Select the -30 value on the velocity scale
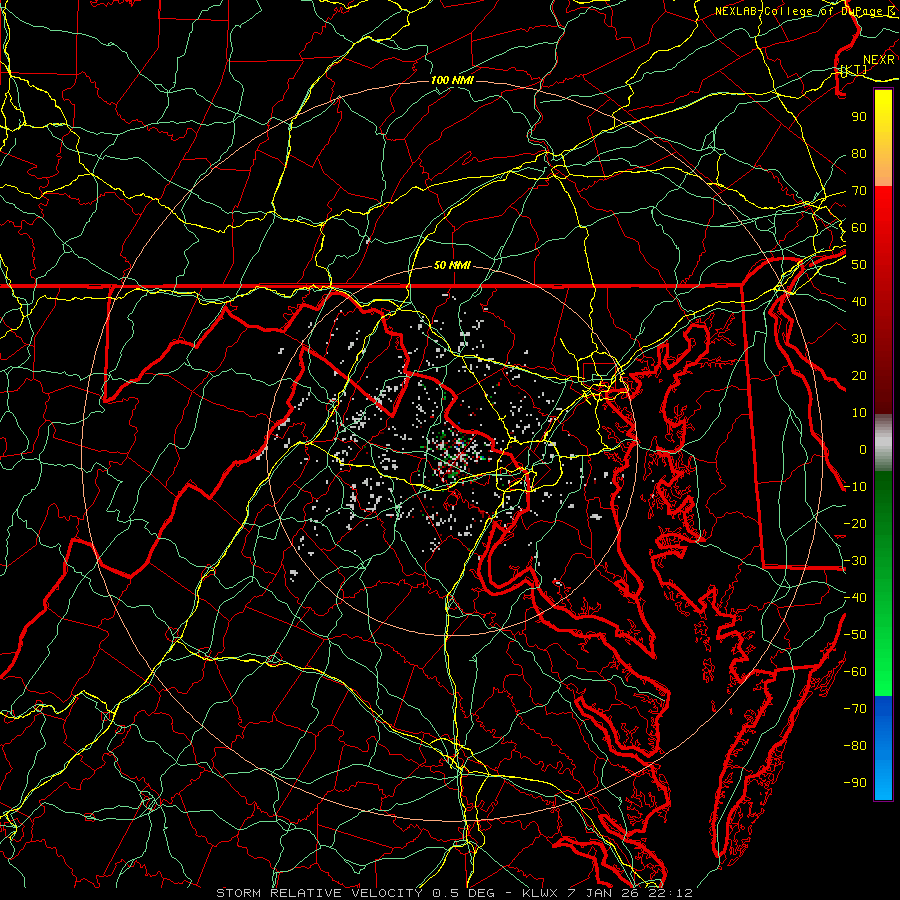 855,561
